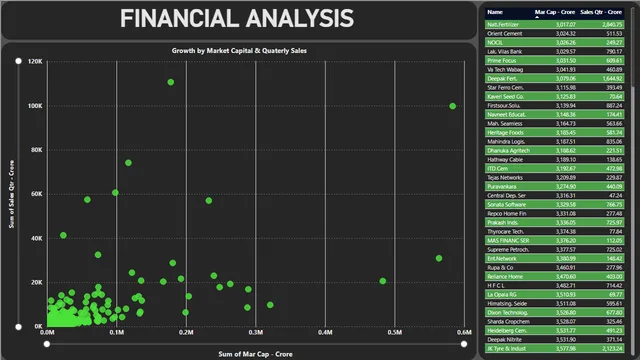The width and height of the screenshot is (640, 360).
Task: Select the Puravankara row
Action: [x=554, y=186]
